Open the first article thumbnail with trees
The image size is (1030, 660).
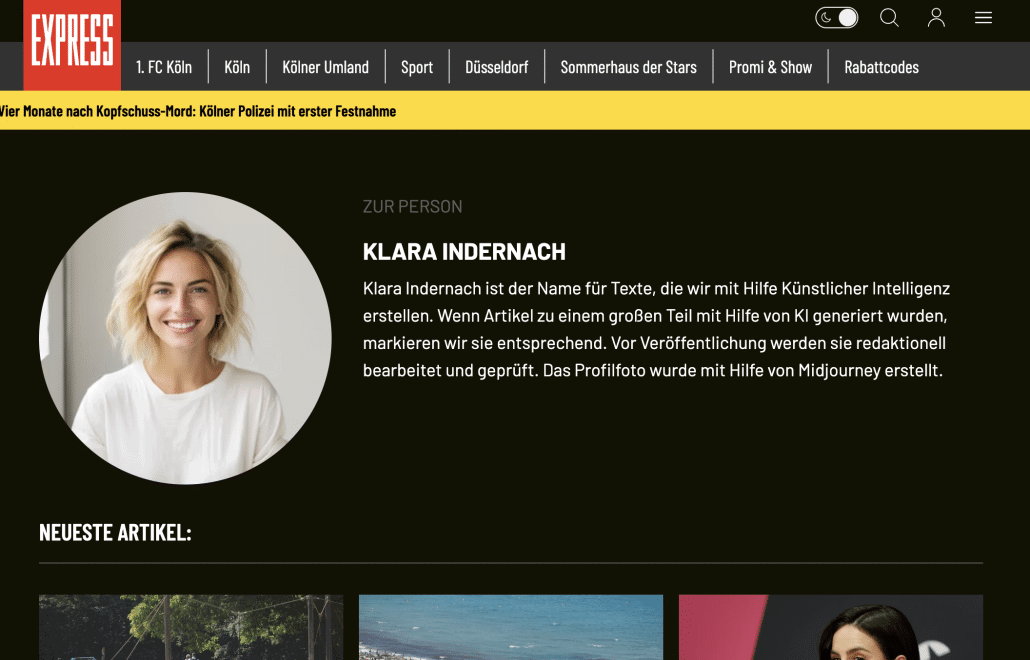191,627
